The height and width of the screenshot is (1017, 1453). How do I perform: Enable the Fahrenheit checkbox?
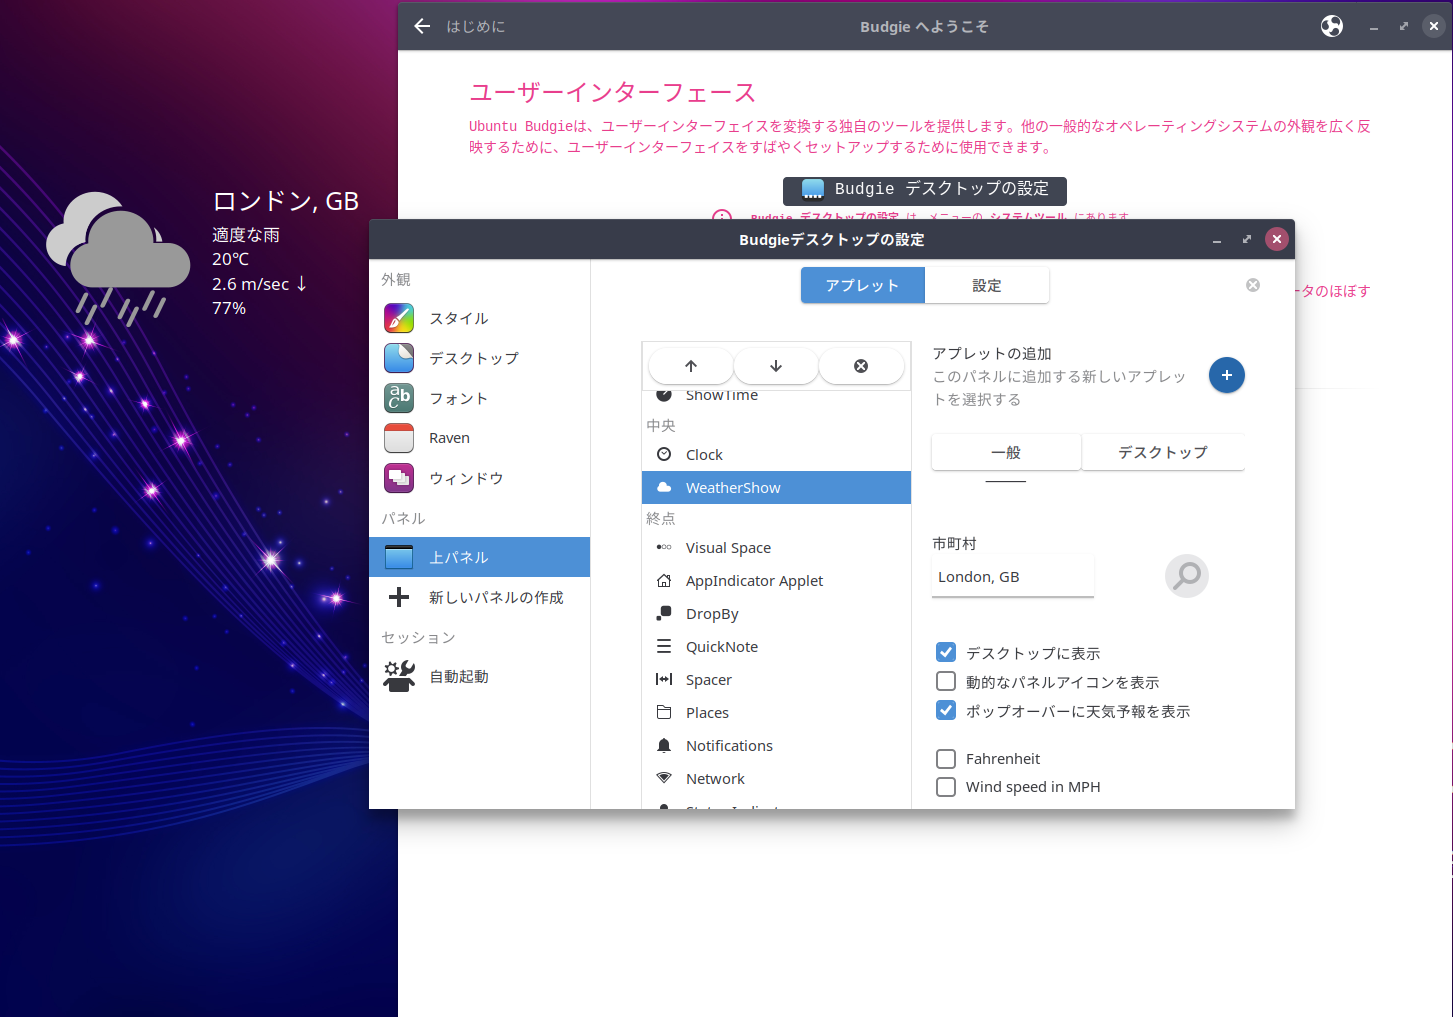946,758
